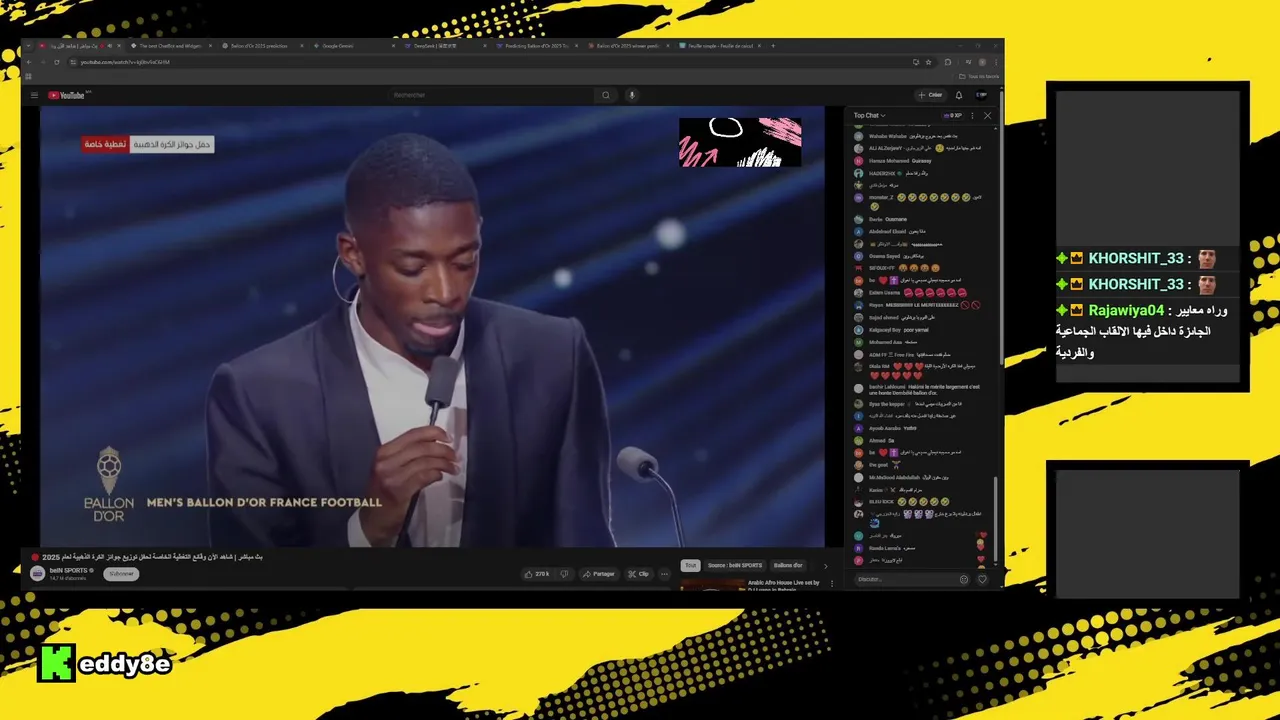Click the live video player area
1280x720 pixels.
[432, 327]
